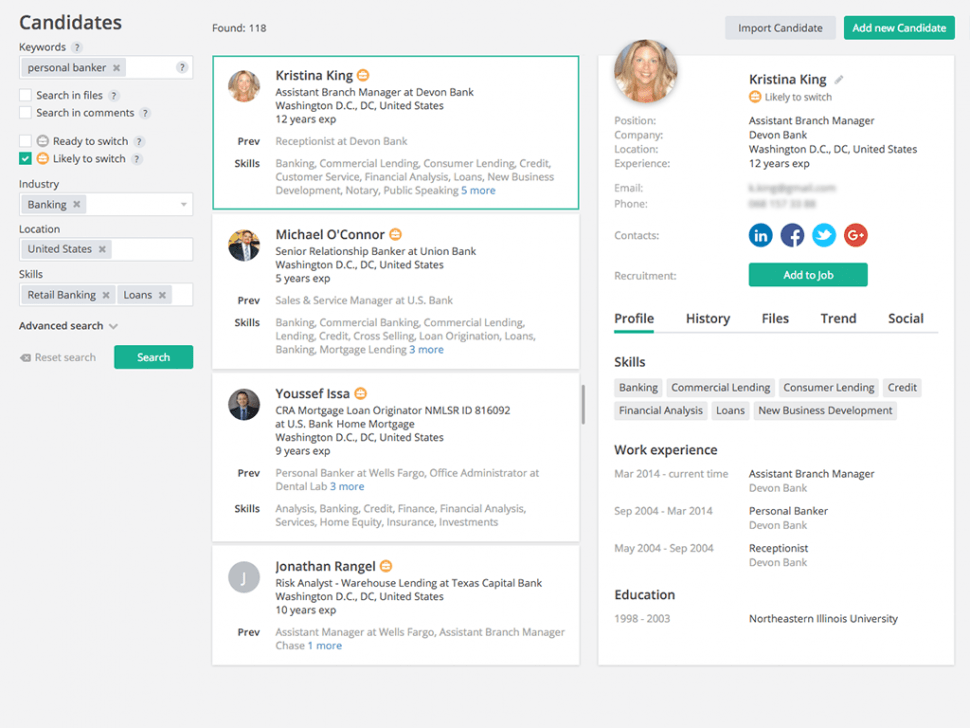Open Michael O'Connor's candidate name
The width and height of the screenshot is (970, 728).
tap(330, 234)
